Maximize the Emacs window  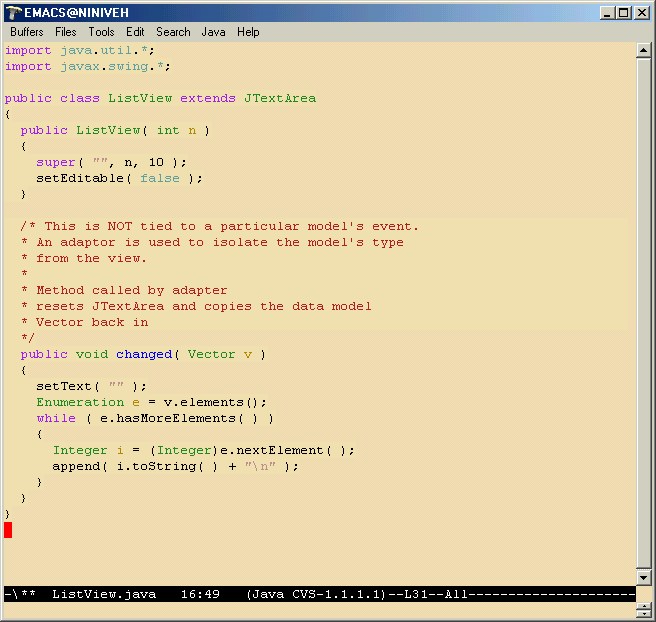pyautogui.click(x=624, y=13)
